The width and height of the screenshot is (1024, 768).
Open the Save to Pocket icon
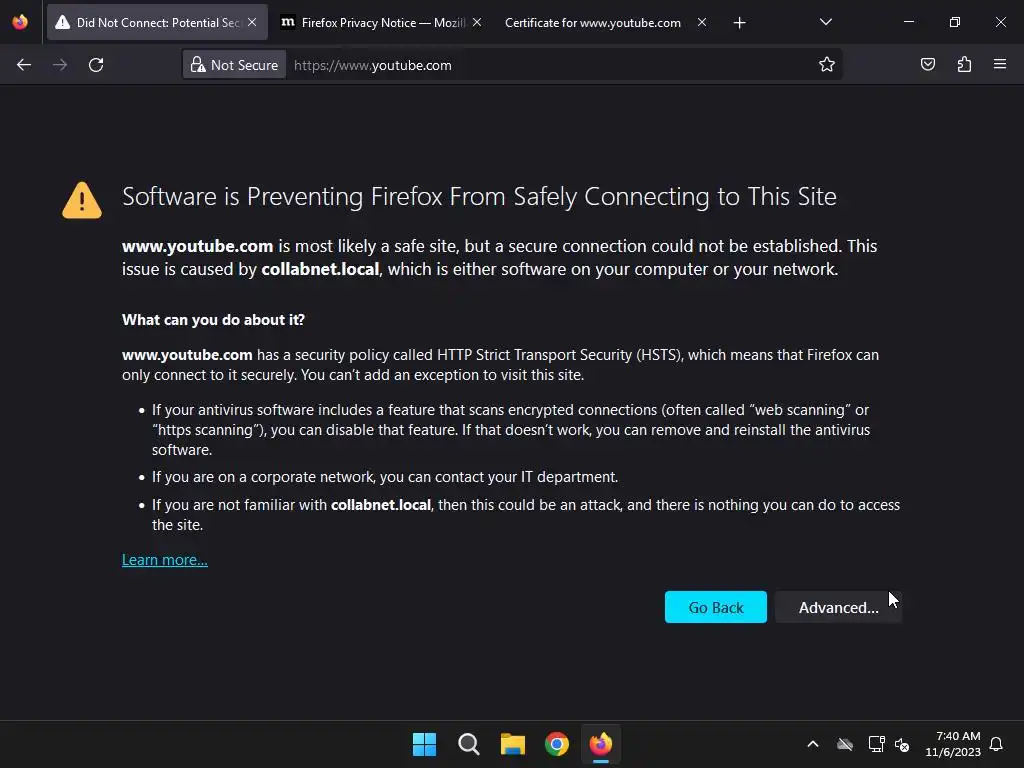pos(927,64)
